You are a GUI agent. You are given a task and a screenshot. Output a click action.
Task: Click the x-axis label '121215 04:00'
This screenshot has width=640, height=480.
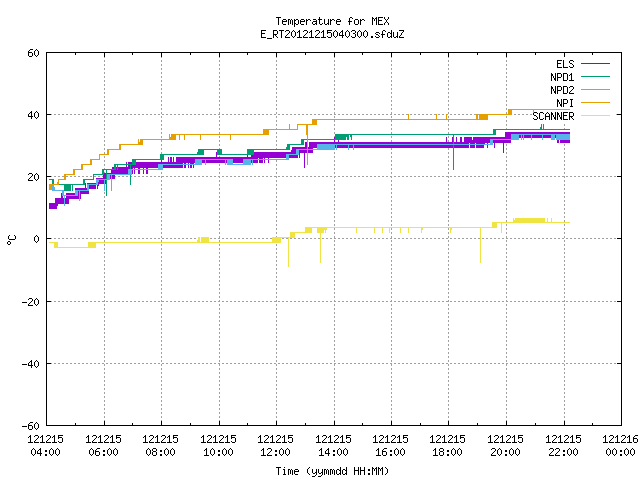45,446
